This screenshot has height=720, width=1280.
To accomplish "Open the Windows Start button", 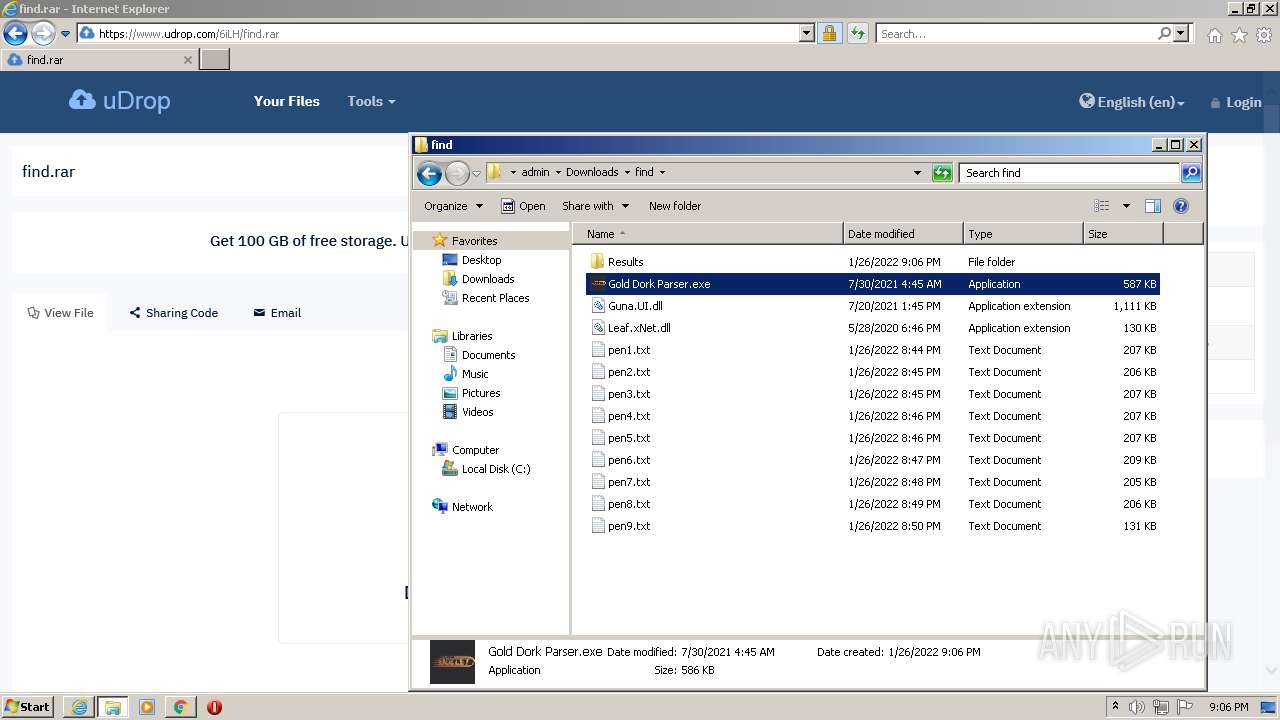I will point(27,706).
